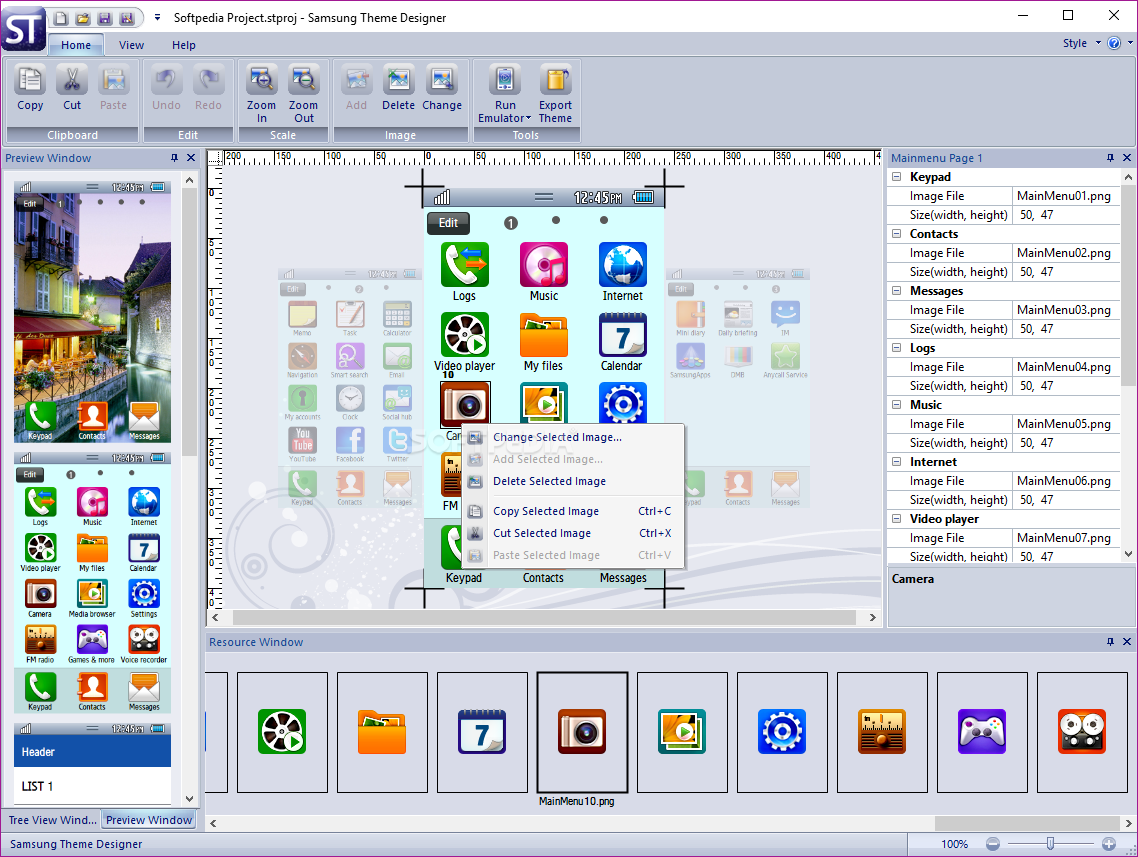The height and width of the screenshot is (857, 1138).
Task: Open the Help ribbon tab
Action: (x=184, y=45)
